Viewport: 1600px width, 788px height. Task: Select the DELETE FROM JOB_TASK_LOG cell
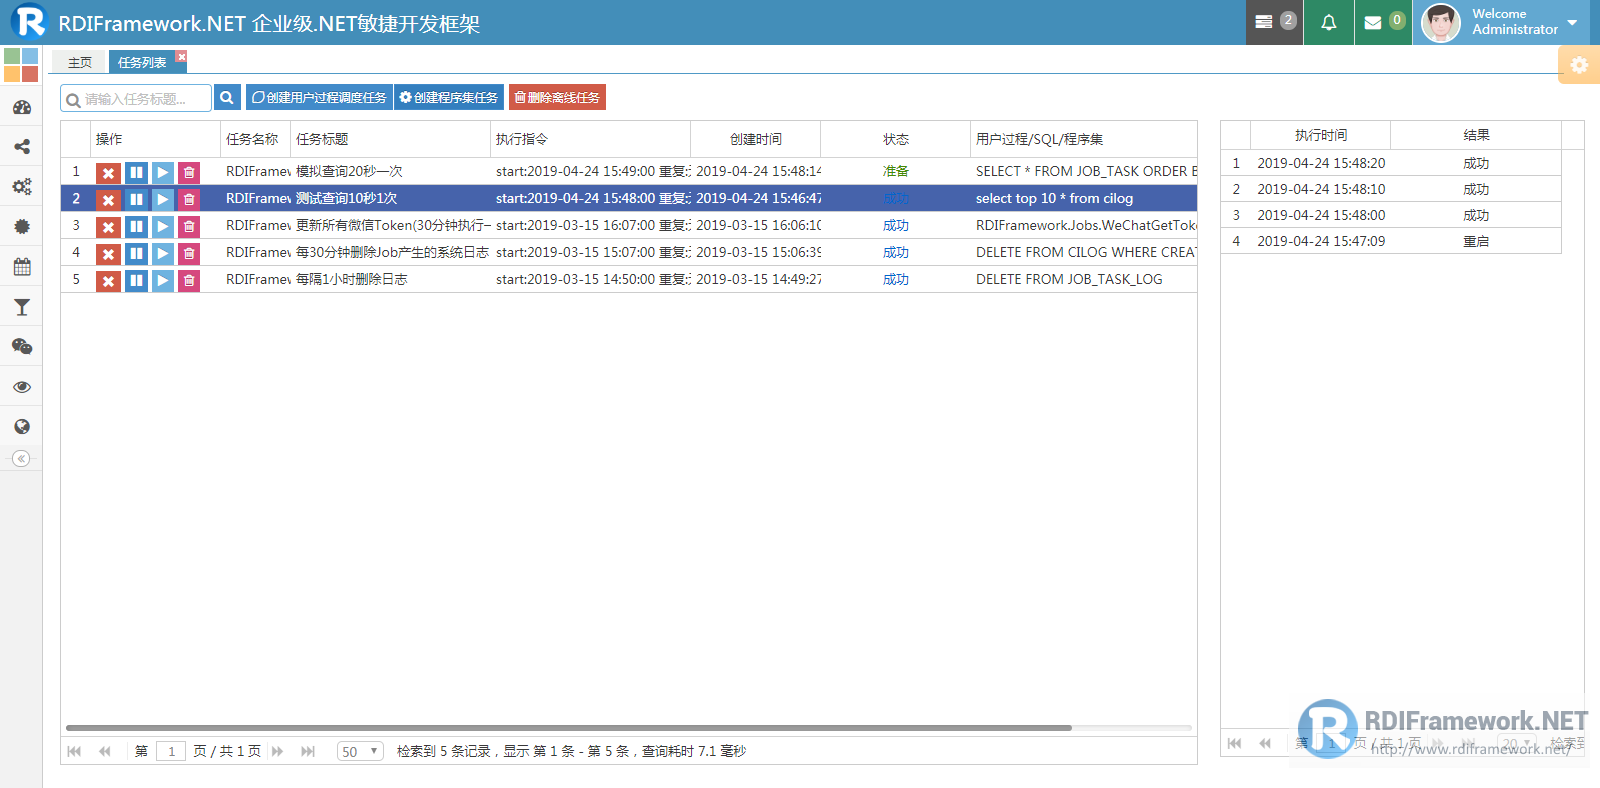[x=1084, y=279]
